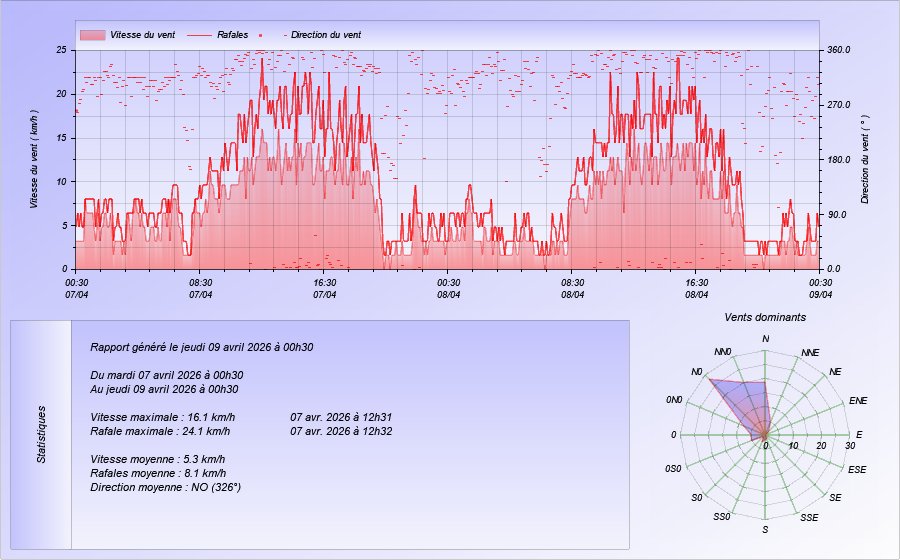Screen dimensions: 900x560
Task: Select the ESE direction on the compass chart
Action: click(x=857, y=469)
